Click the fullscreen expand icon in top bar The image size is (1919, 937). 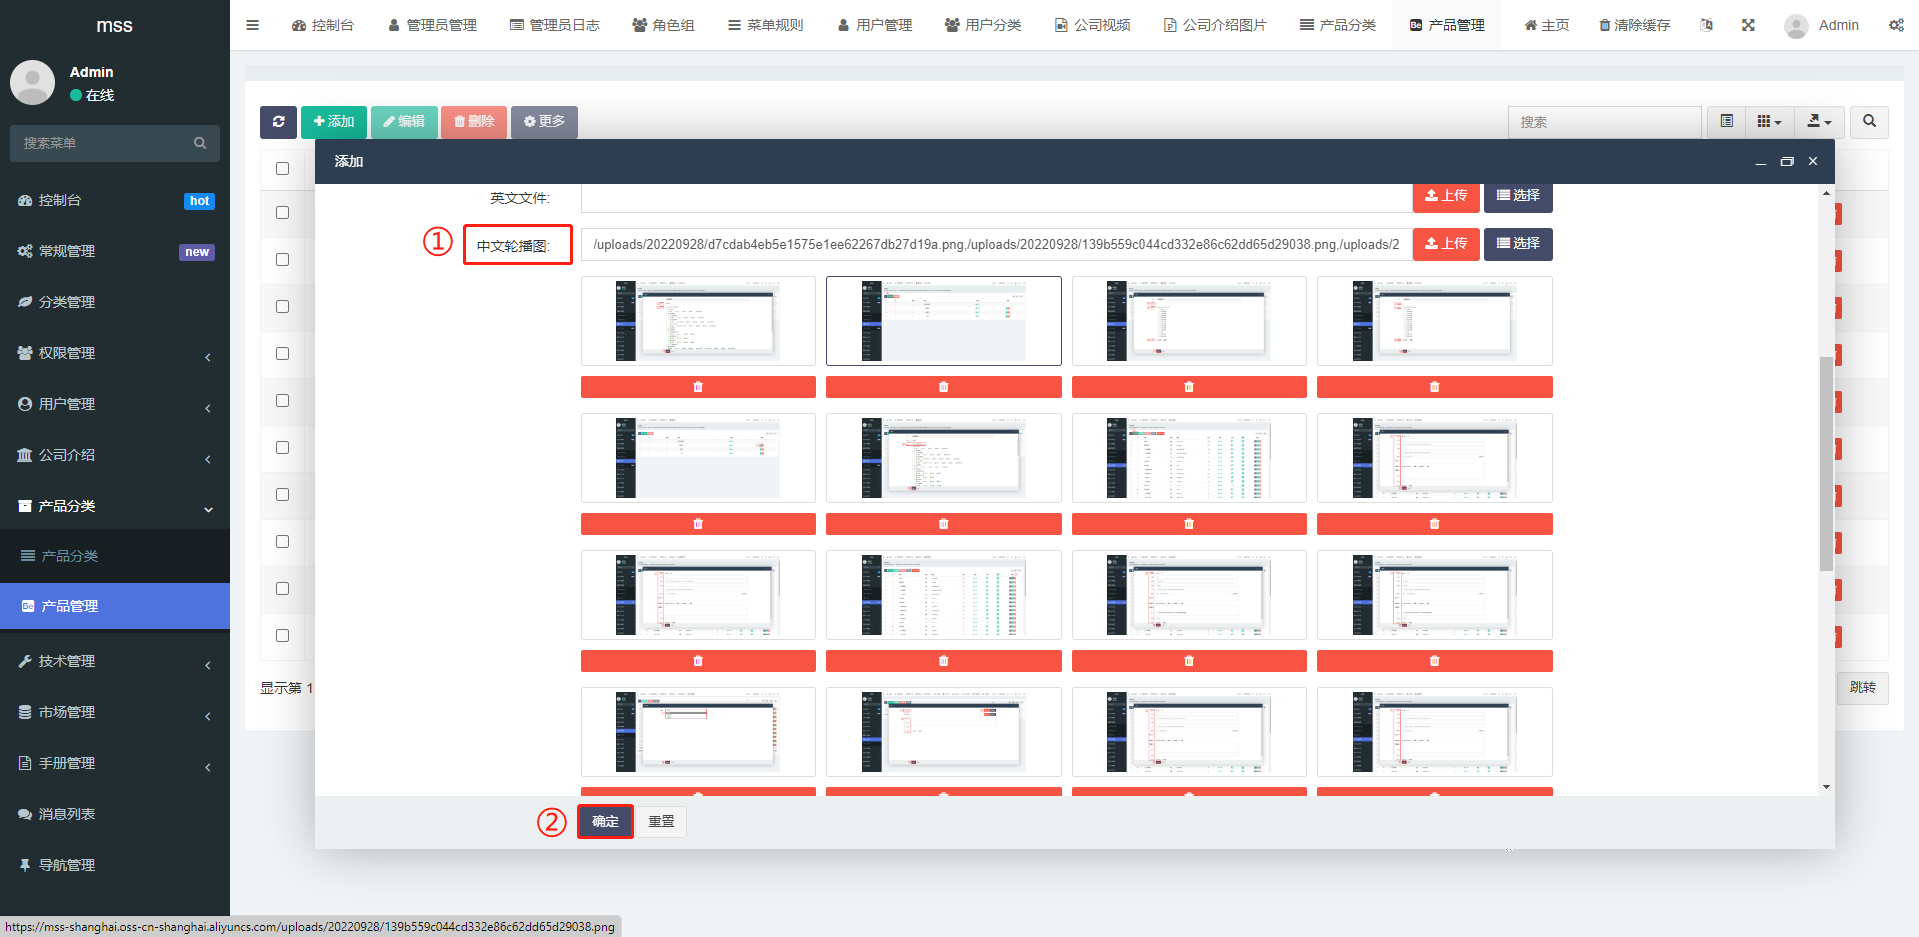pos(1748,25)
